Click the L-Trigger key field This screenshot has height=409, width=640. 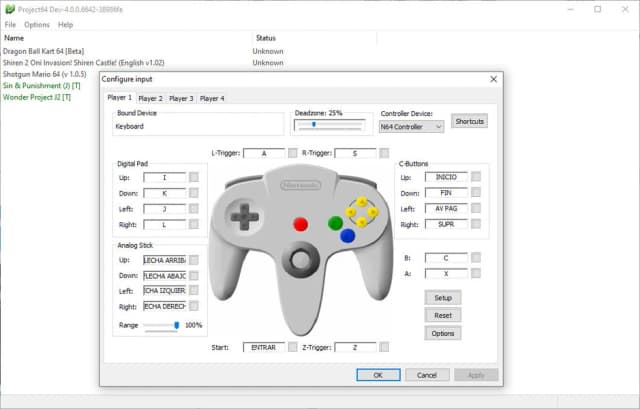pyautogui.click(x=264, y=153)
